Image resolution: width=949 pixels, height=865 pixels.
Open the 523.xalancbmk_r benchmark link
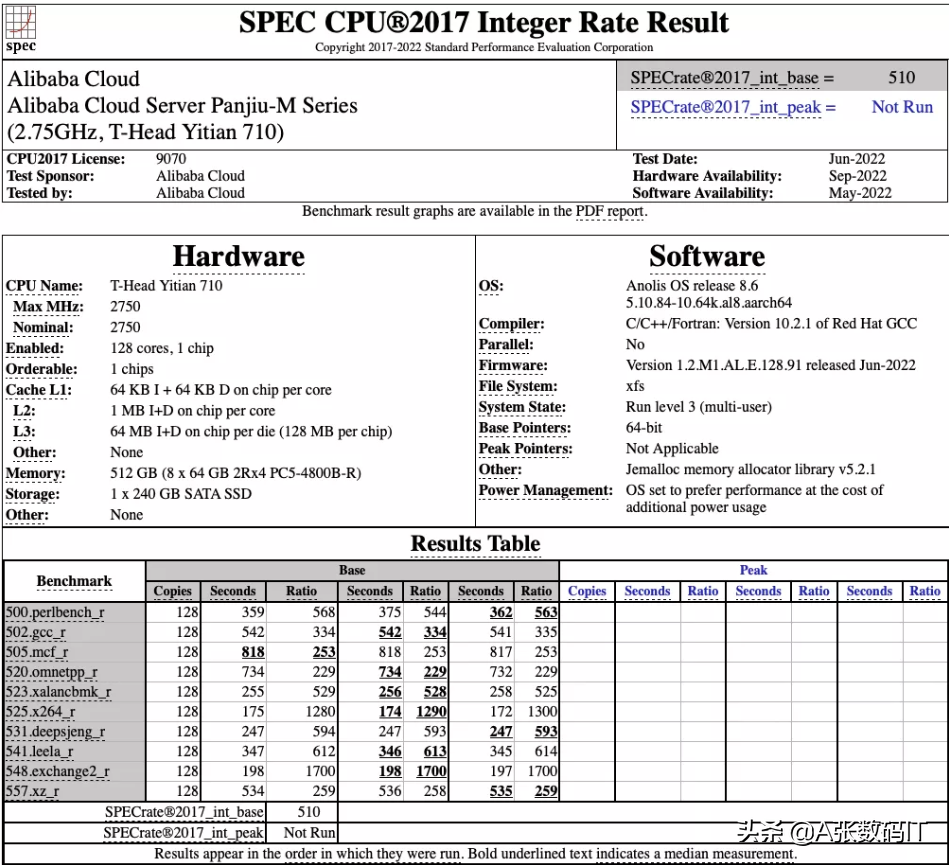59,692
